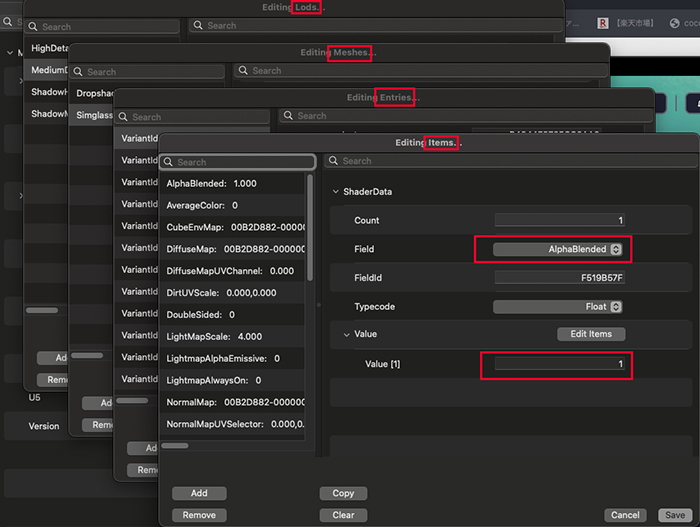Click the Edit Items button
The width and height of the screenshot is (700, 527).
[x=590, y=334]
